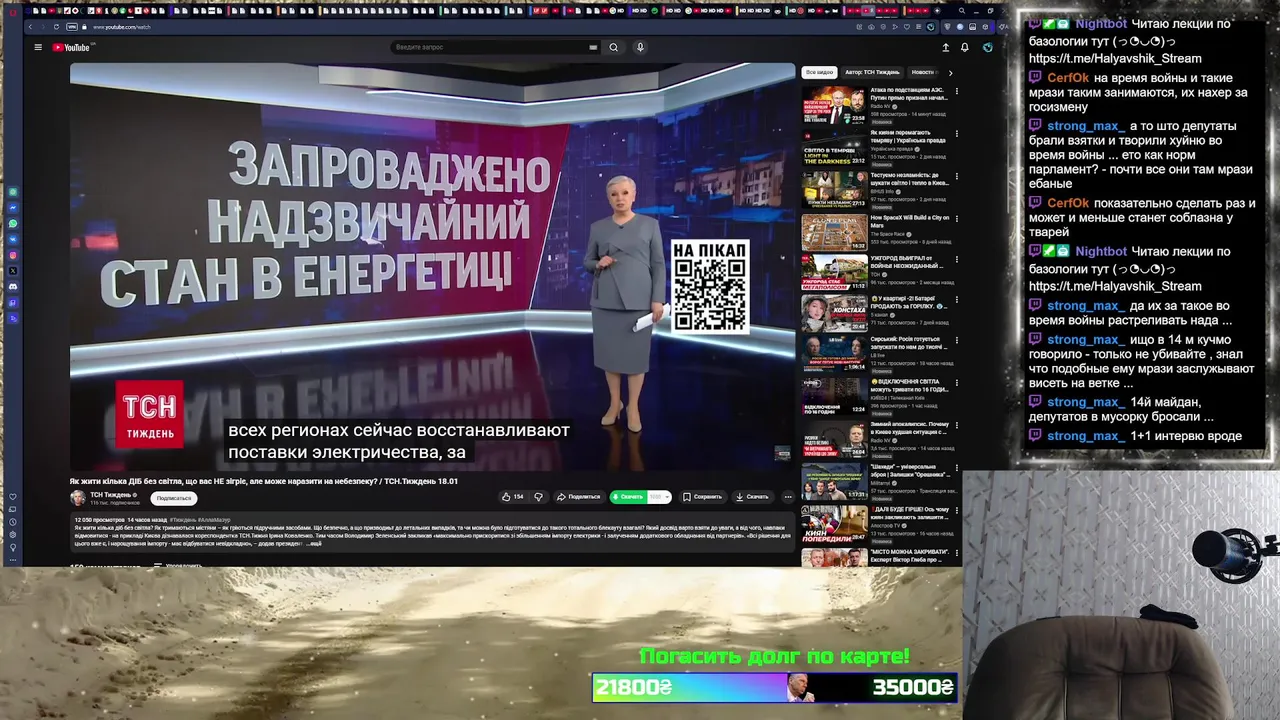
Task: Subscribe using the Подписаться button
Action: pyautogui.click(x=174, y=498)
